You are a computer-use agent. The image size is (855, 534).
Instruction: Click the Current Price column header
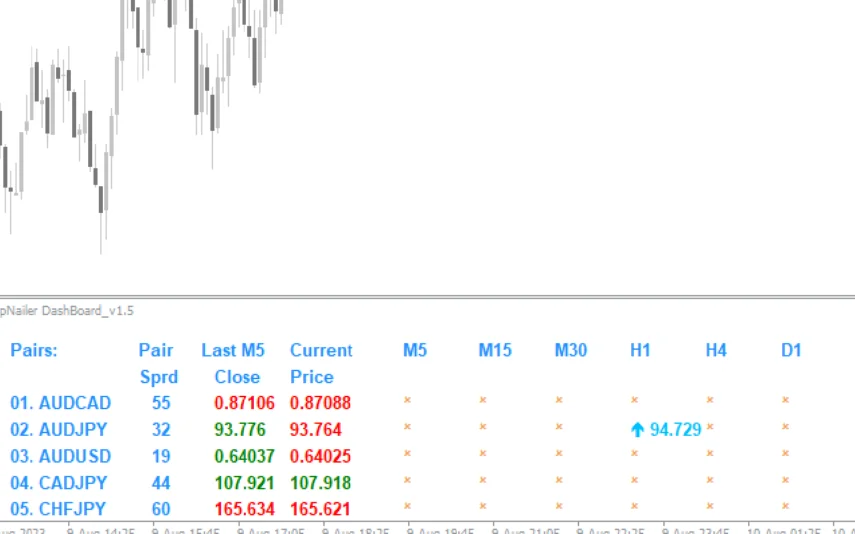point(321,363)
